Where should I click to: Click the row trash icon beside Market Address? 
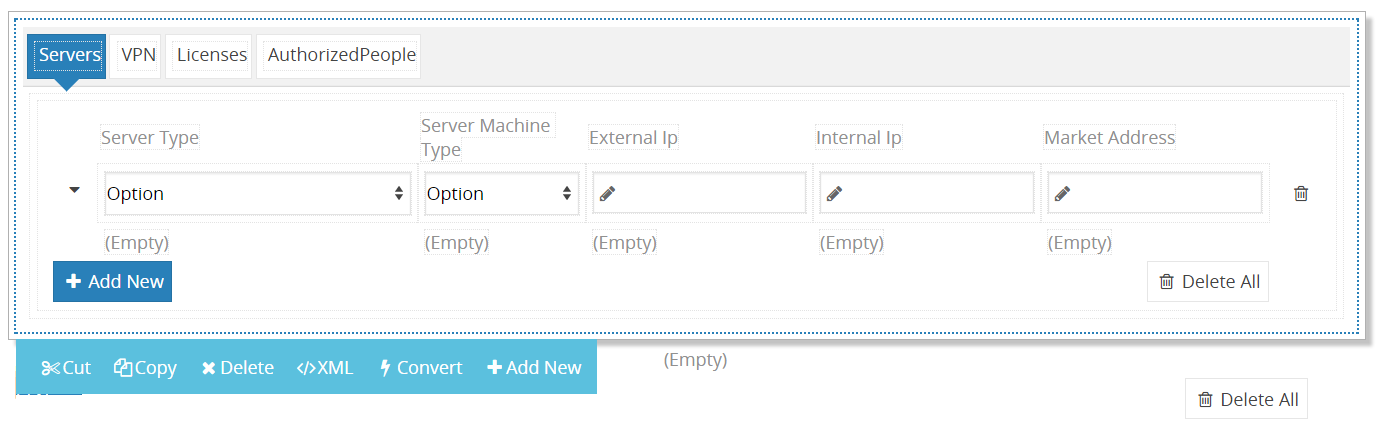[1300, 194]
